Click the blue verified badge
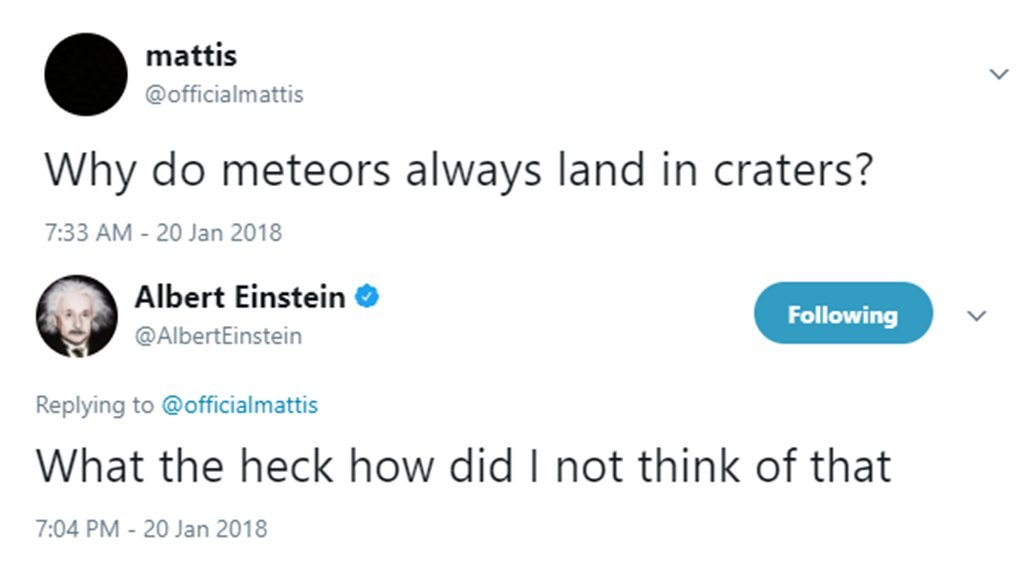 367,296
